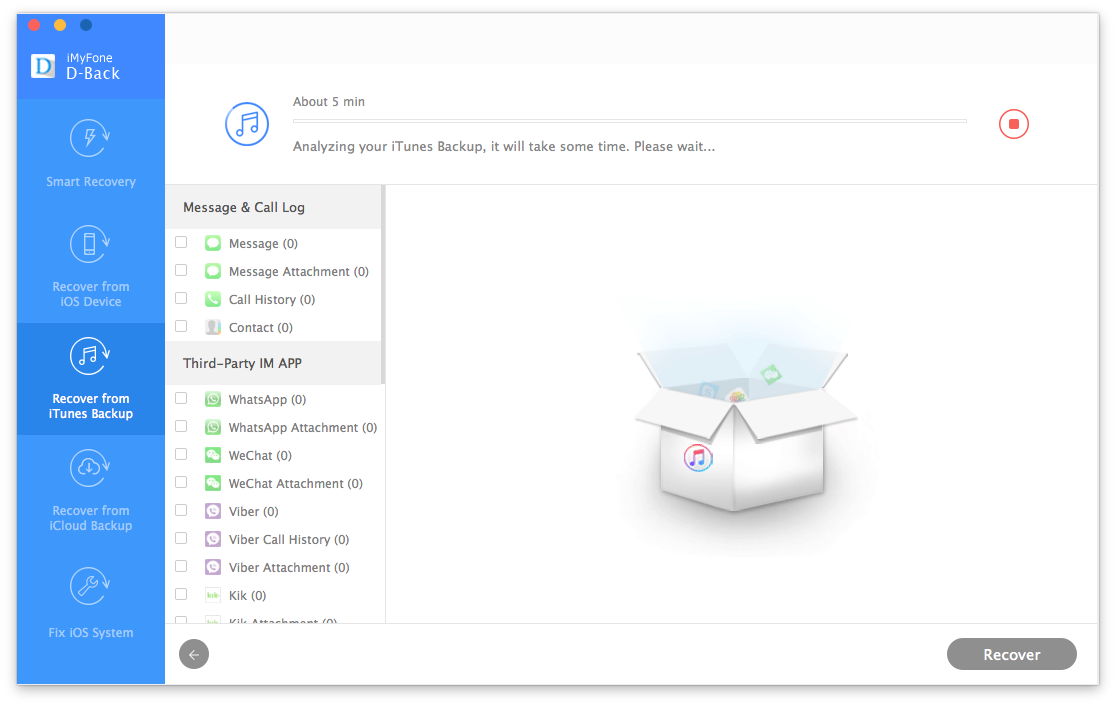The width and height of the screenshot is (1116, 706).
Task: Click the Viber icon
Action: coord(213,511)
